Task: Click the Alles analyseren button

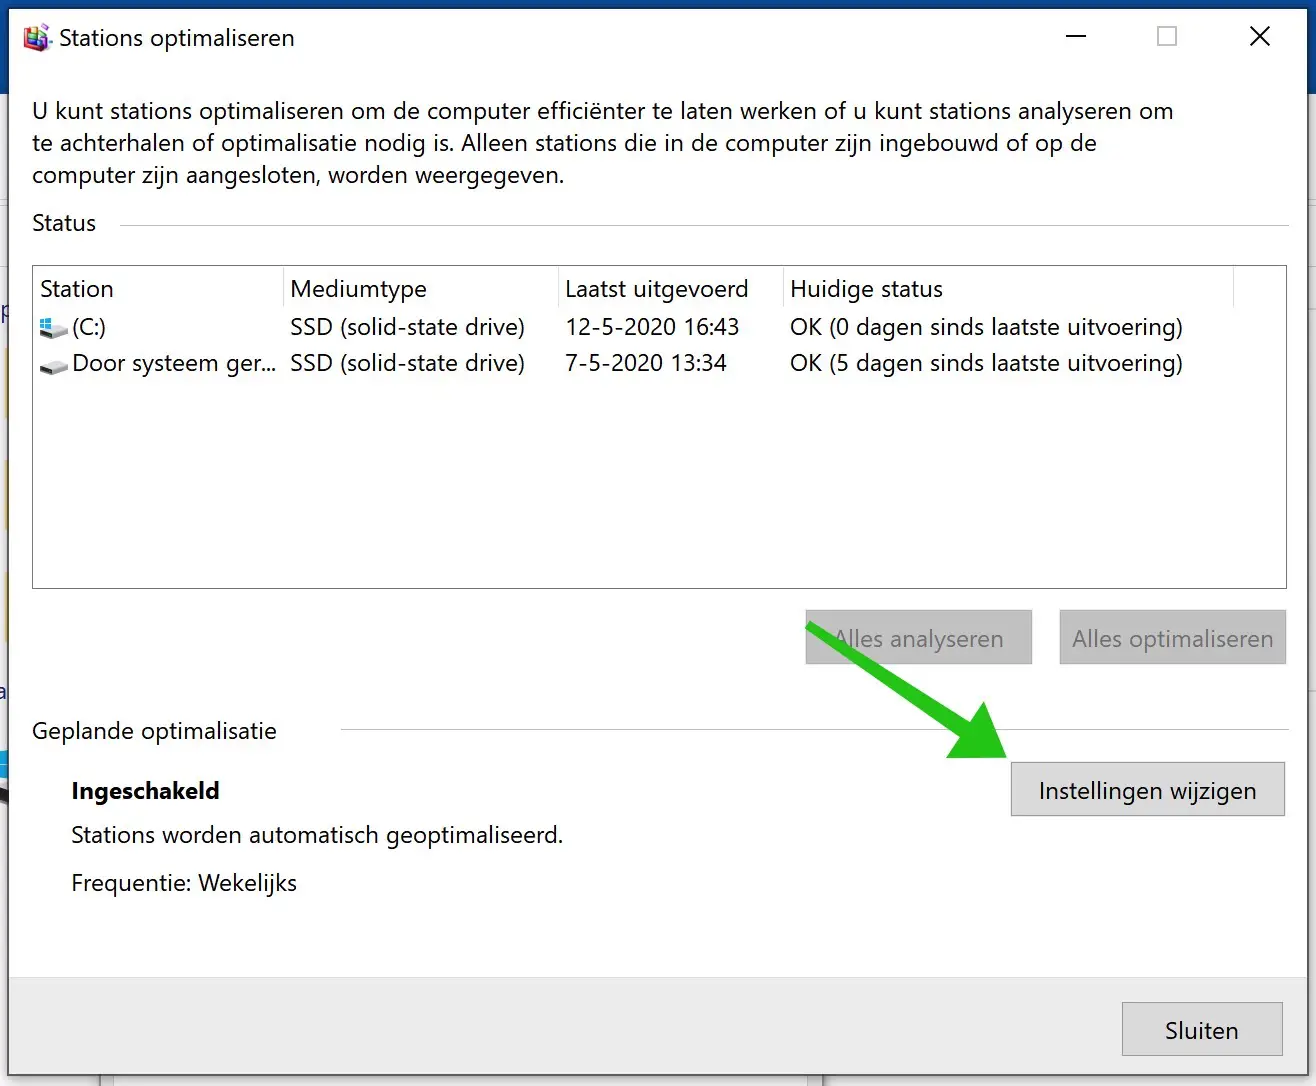Action: [x=918, y=638]
